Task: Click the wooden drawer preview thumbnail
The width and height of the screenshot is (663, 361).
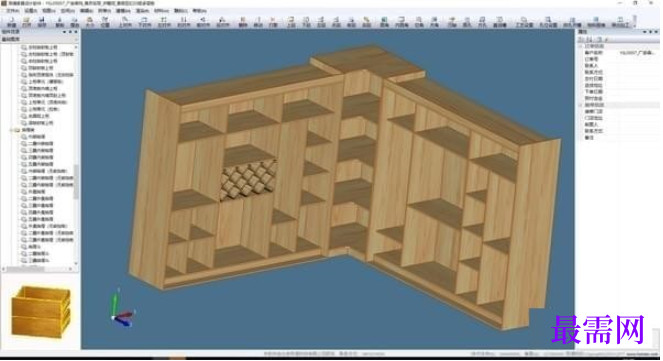Action: pyautogui.click(x=41, y=311)
